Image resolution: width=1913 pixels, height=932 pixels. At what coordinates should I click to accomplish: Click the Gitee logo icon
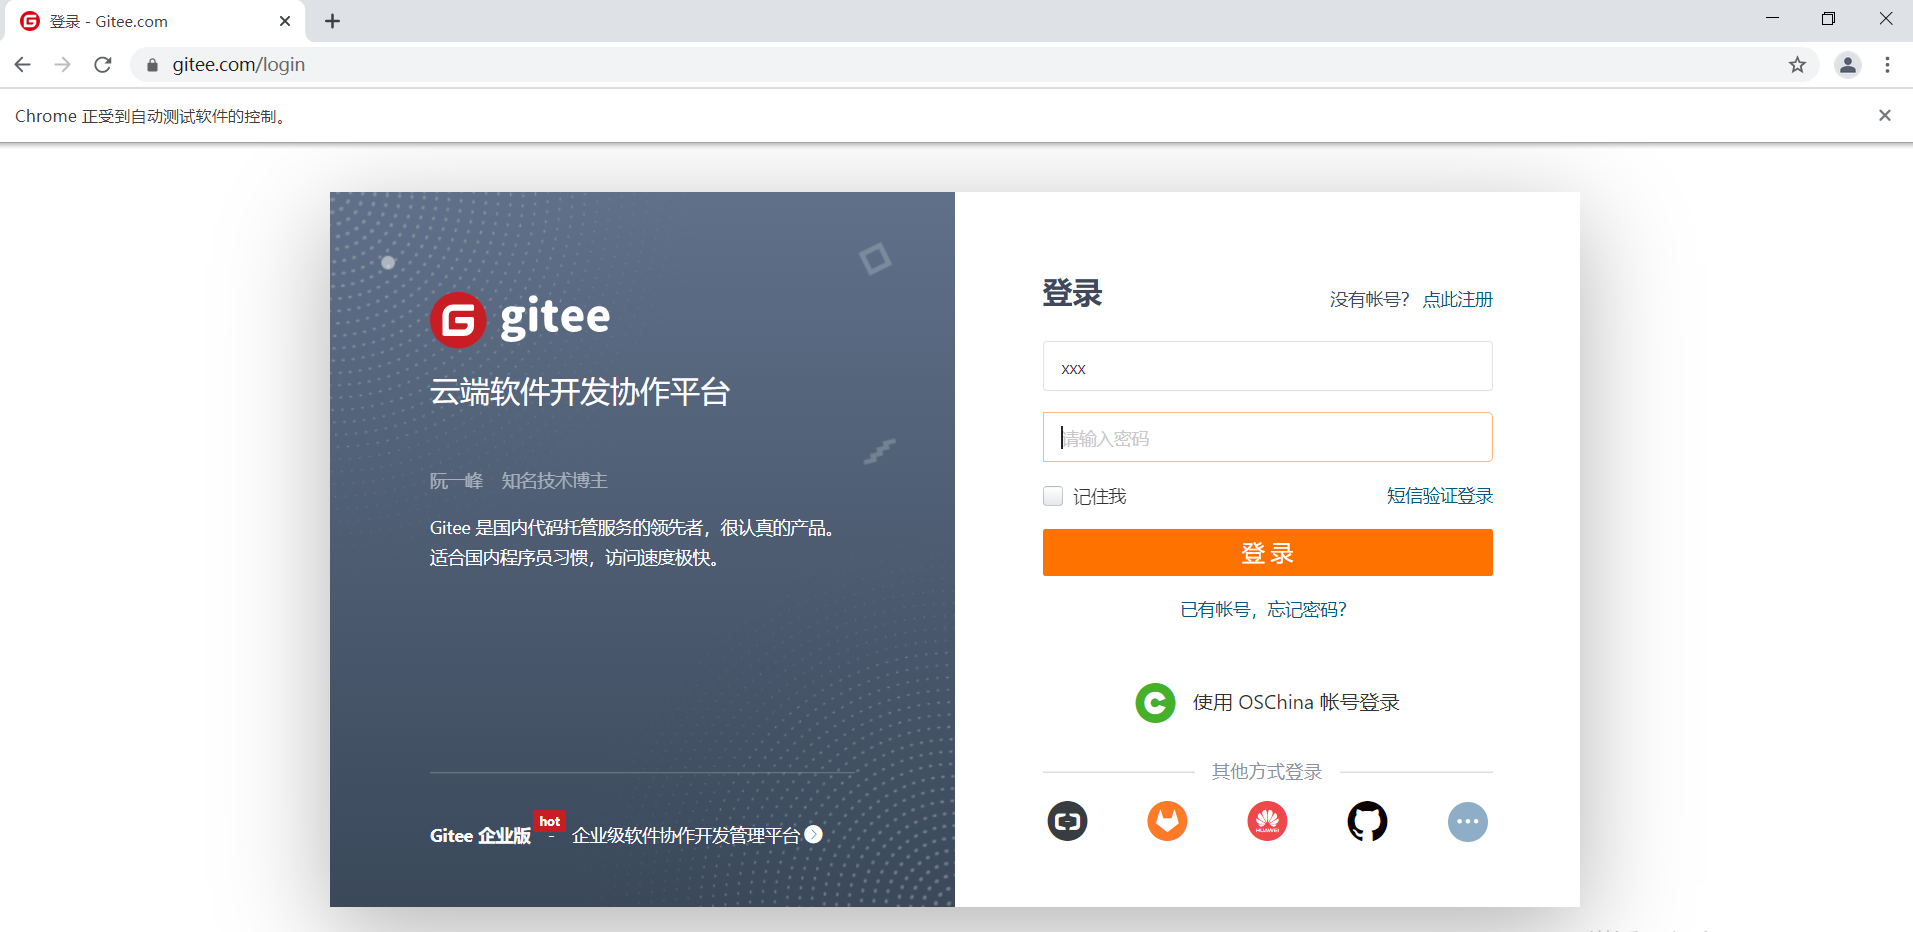pos(458,320)
